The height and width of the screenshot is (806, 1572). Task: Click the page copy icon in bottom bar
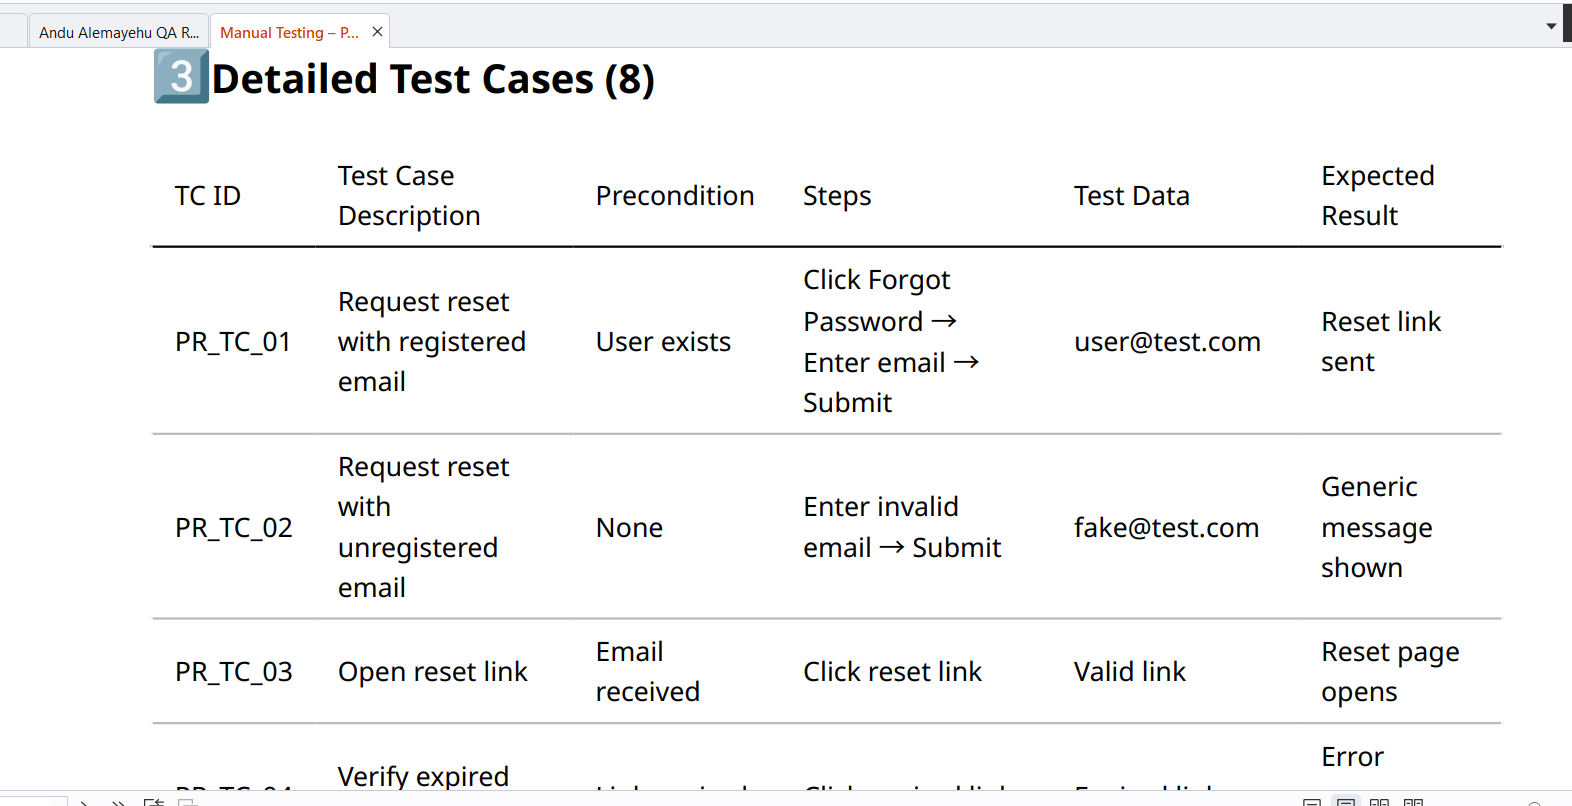pos(186,801)
